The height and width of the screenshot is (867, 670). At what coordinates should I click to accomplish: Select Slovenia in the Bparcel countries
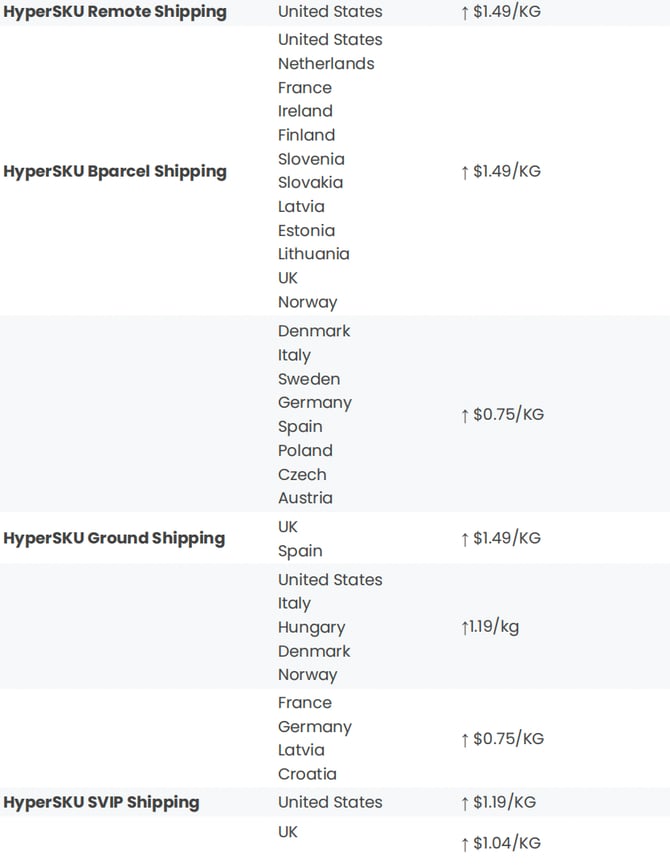(311, 159)
